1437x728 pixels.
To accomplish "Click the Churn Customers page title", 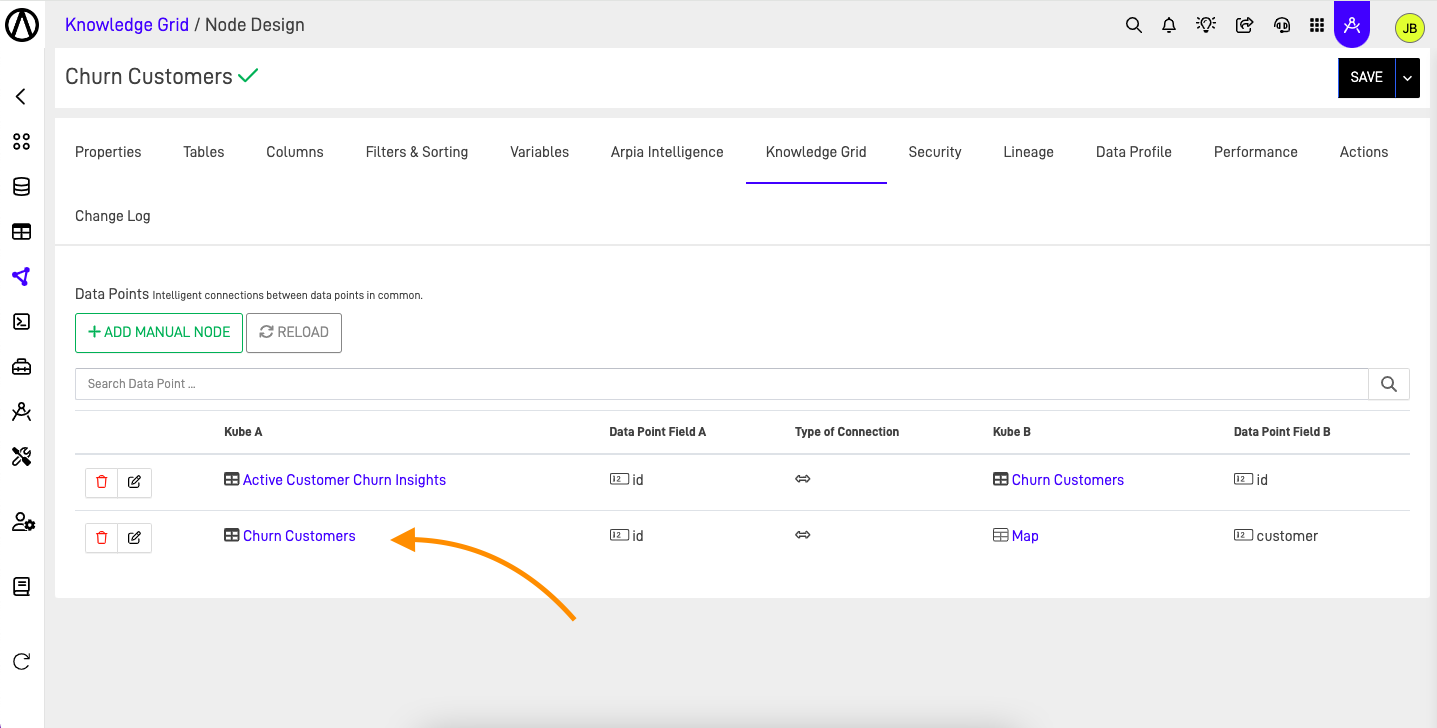I will pyautogui.click(x=149, y=77).
